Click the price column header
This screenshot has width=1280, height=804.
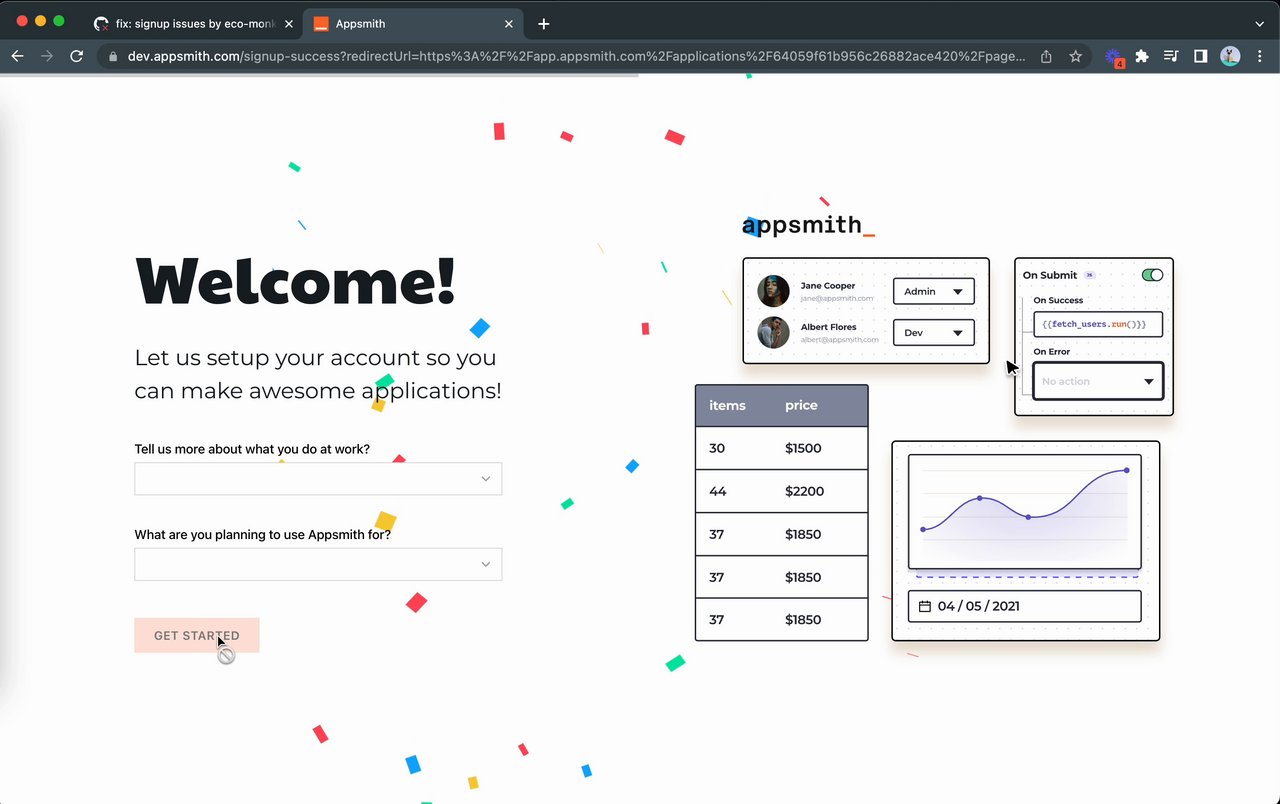coord(801,405)
